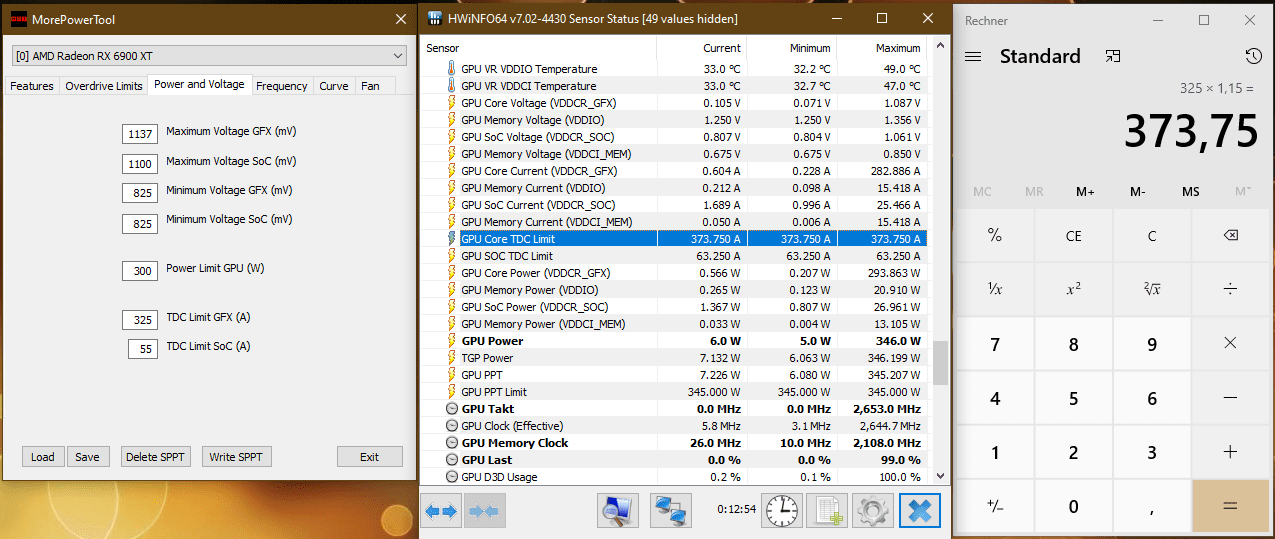This screenshot has width=1275, height=539.
Task: Select the GPU SOC TDC Limit row
Action: click(686, 256)
